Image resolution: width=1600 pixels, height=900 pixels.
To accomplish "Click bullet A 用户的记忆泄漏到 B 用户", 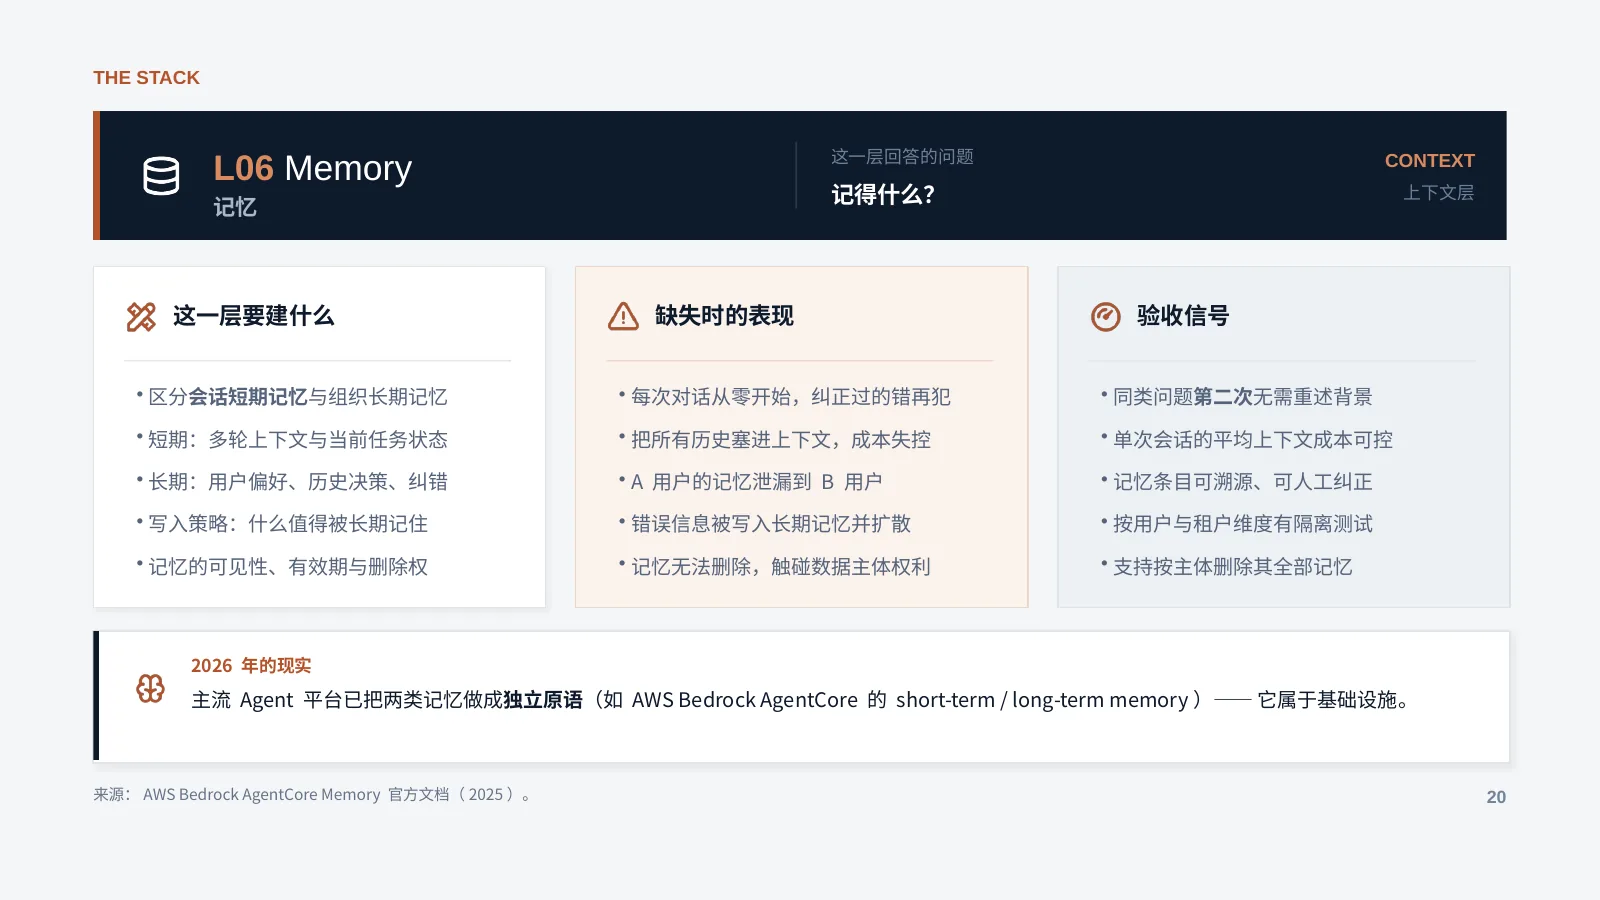I will tap(750, 482).
